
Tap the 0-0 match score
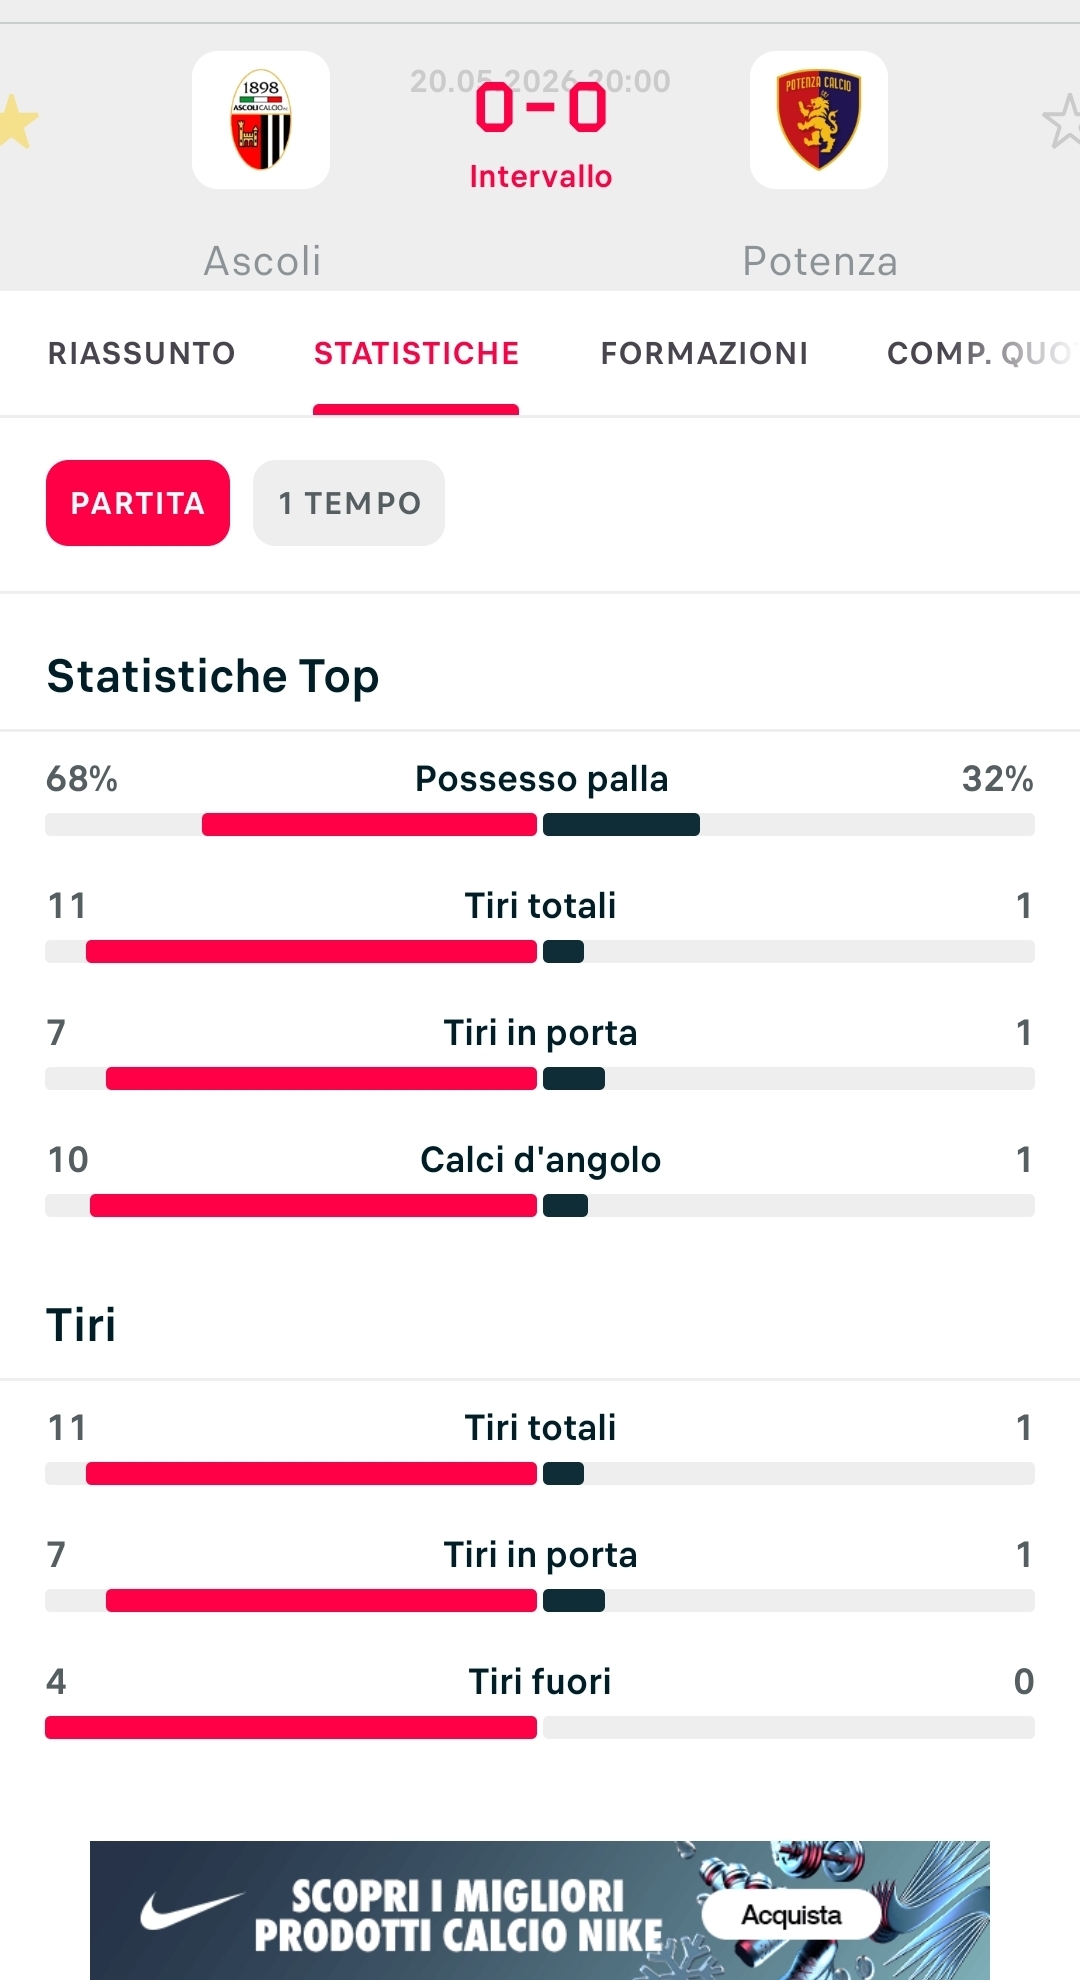[541, 108]
